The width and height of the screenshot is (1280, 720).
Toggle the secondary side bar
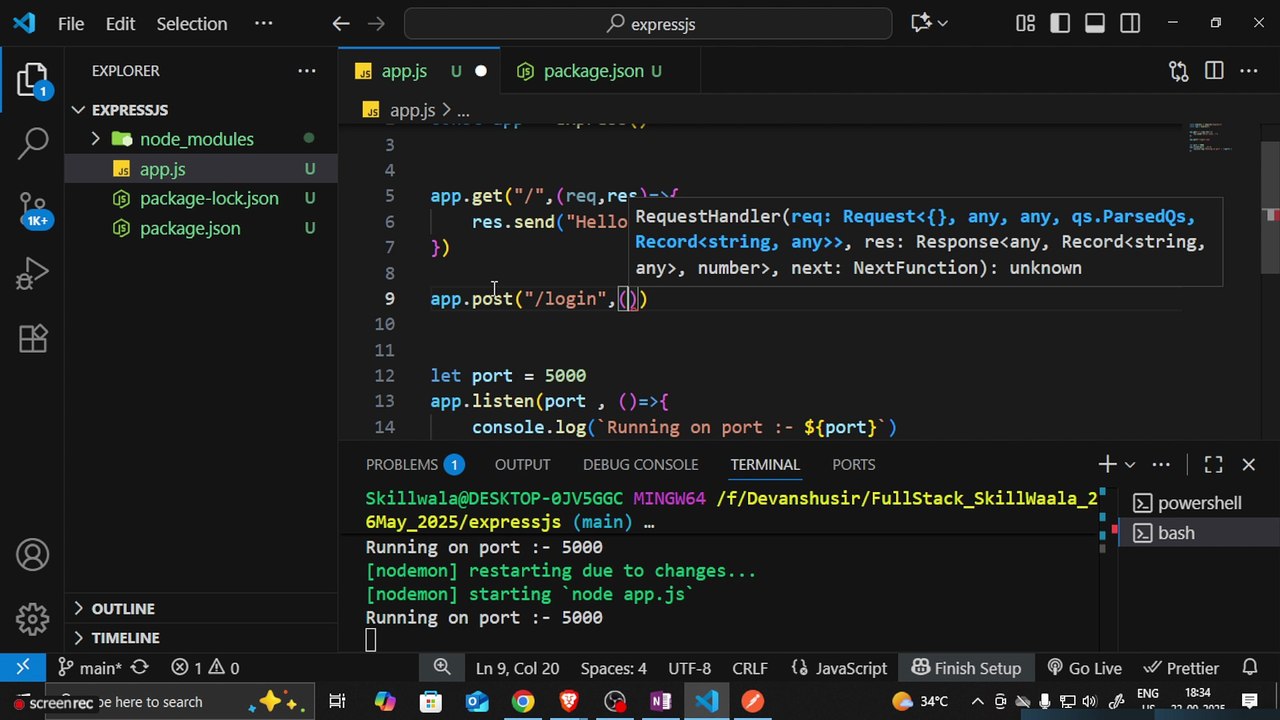tap(1130, 23)
